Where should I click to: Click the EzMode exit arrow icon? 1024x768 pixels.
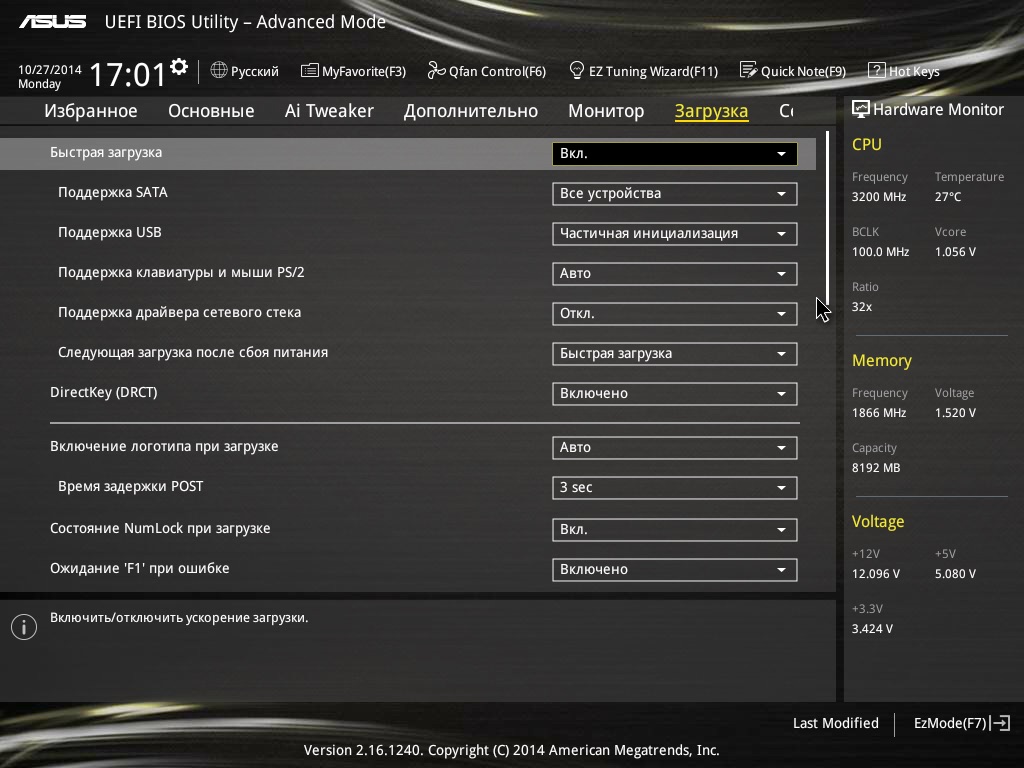tap(1000, 723)
